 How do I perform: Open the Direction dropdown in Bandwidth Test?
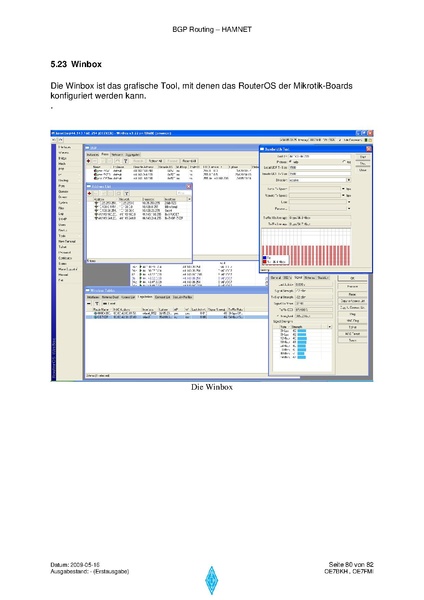coord(349,180)
